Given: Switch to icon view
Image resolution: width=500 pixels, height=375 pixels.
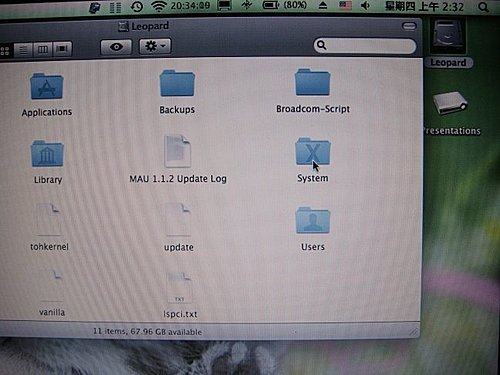Looking at the screenshot, I should pyautogui.click(x=6, y=50).
